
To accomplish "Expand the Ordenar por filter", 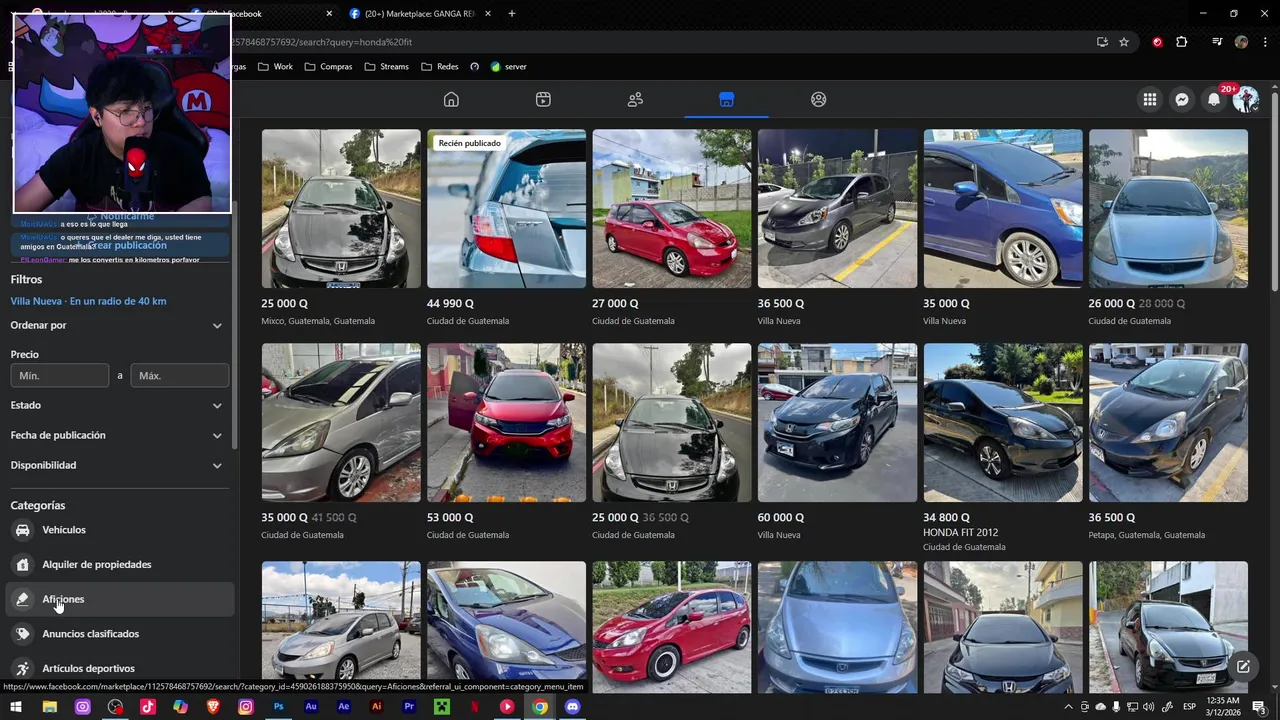I will (x=118, y=325).
